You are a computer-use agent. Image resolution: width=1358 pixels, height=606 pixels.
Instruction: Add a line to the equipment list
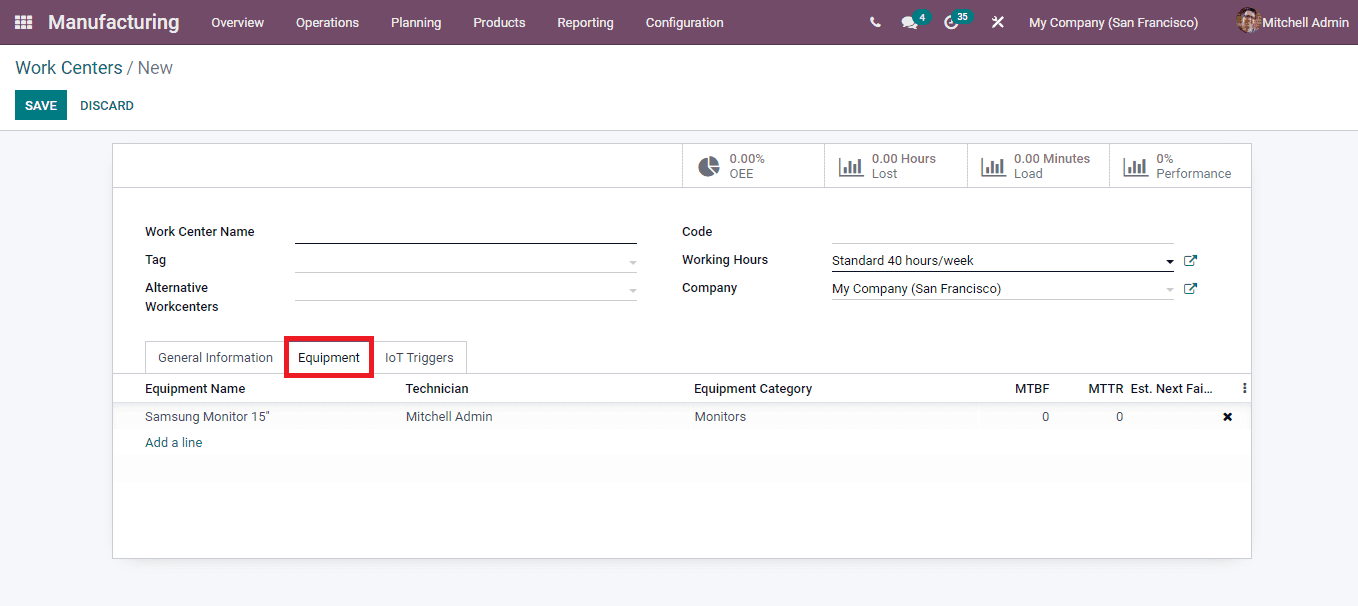pyautogui.click(x=173, y=442)
